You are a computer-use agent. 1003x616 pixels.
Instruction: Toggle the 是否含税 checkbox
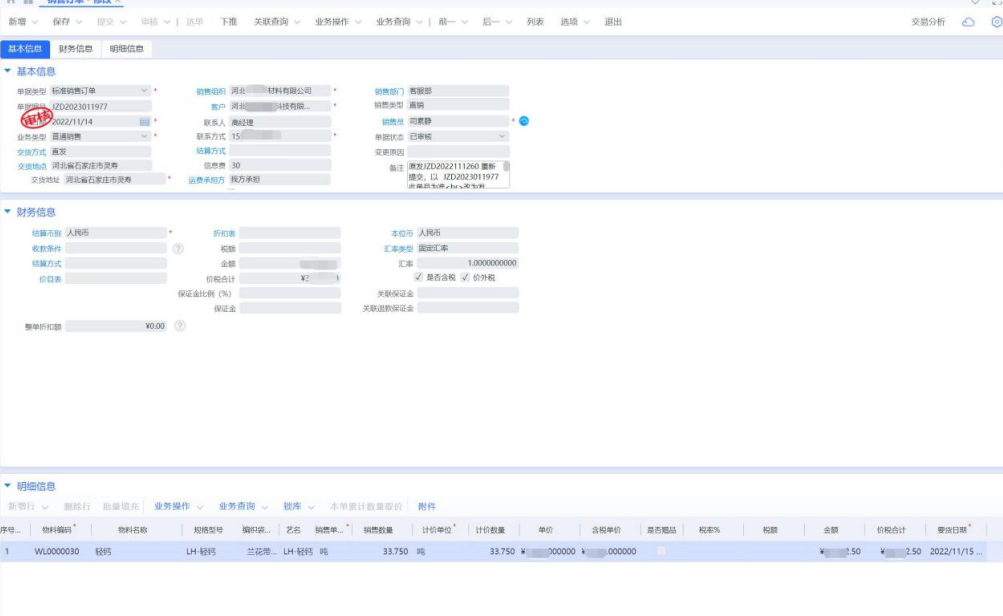coord(418,277)
